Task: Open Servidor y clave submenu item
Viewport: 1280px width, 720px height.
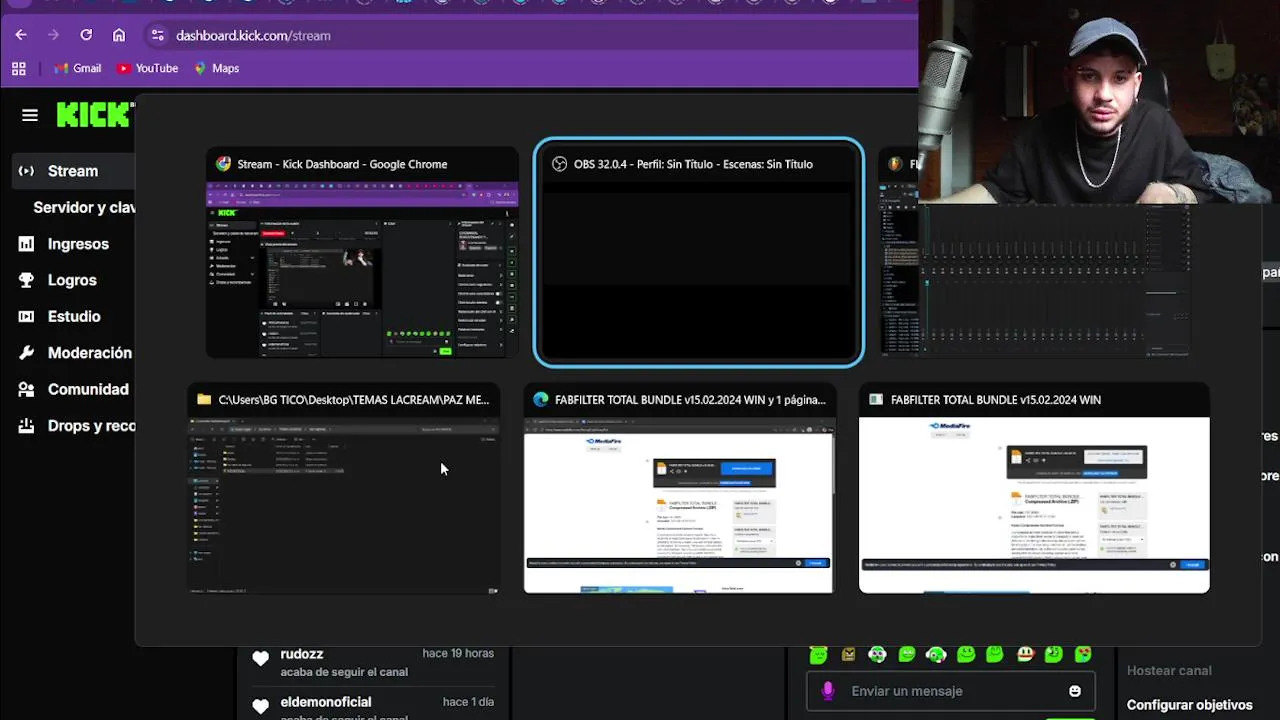Action: pyautogui.click(x=84, y=207)
